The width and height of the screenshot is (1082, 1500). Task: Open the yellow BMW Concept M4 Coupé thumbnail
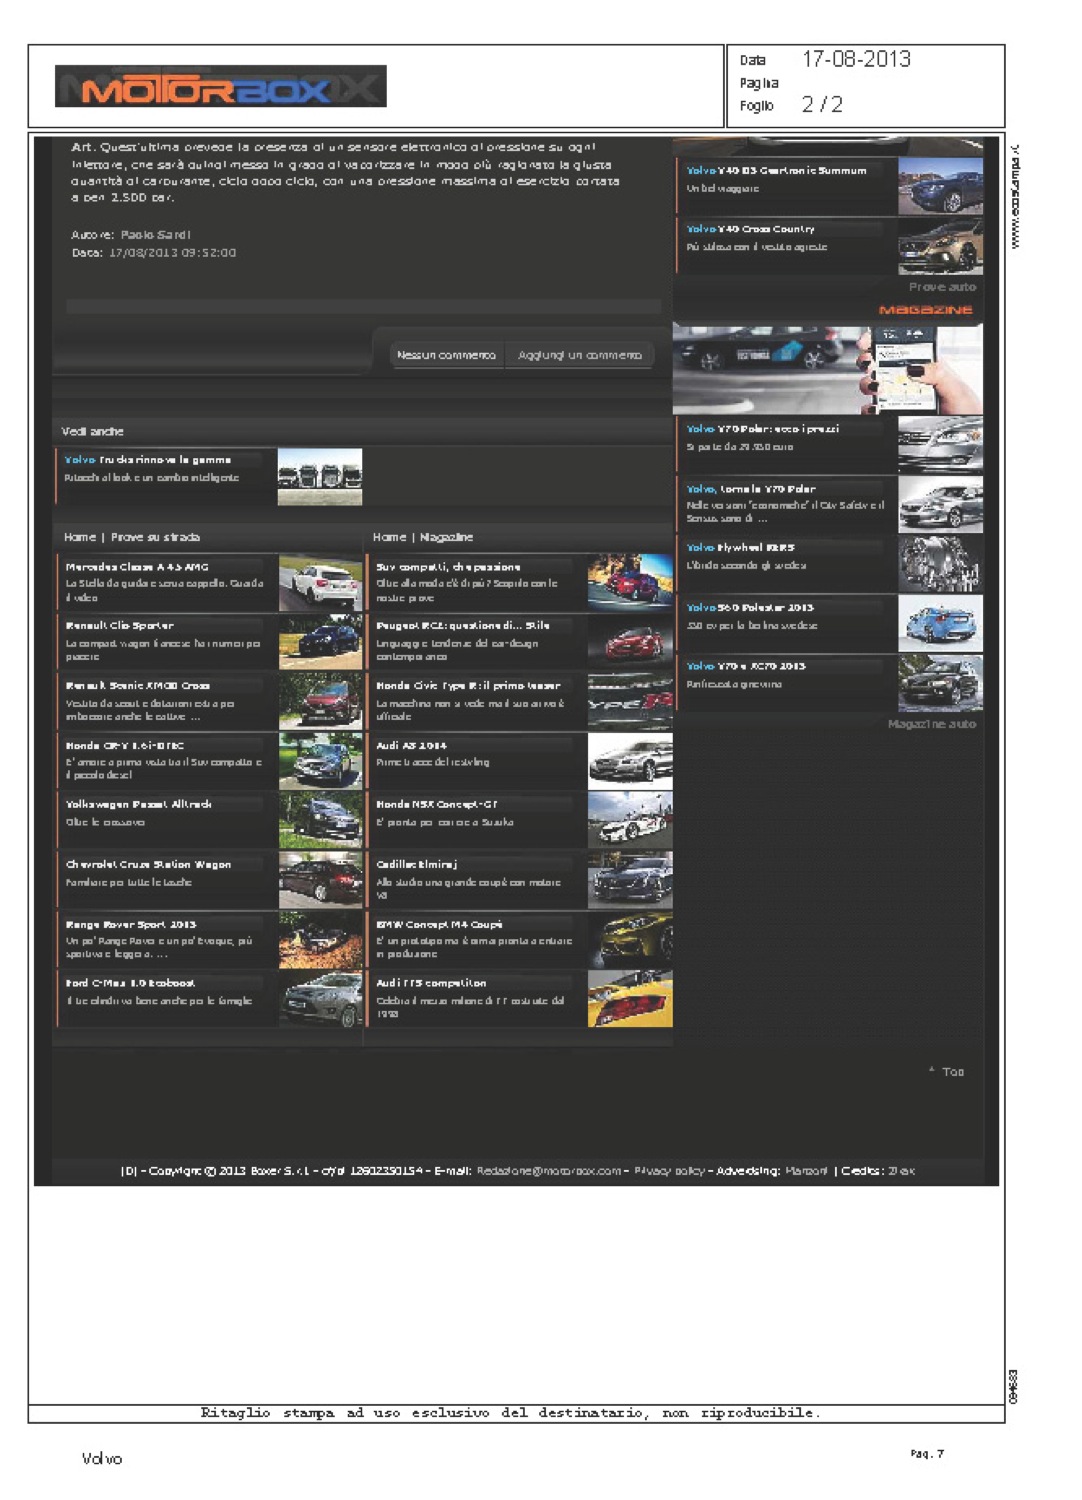point(629,940)
